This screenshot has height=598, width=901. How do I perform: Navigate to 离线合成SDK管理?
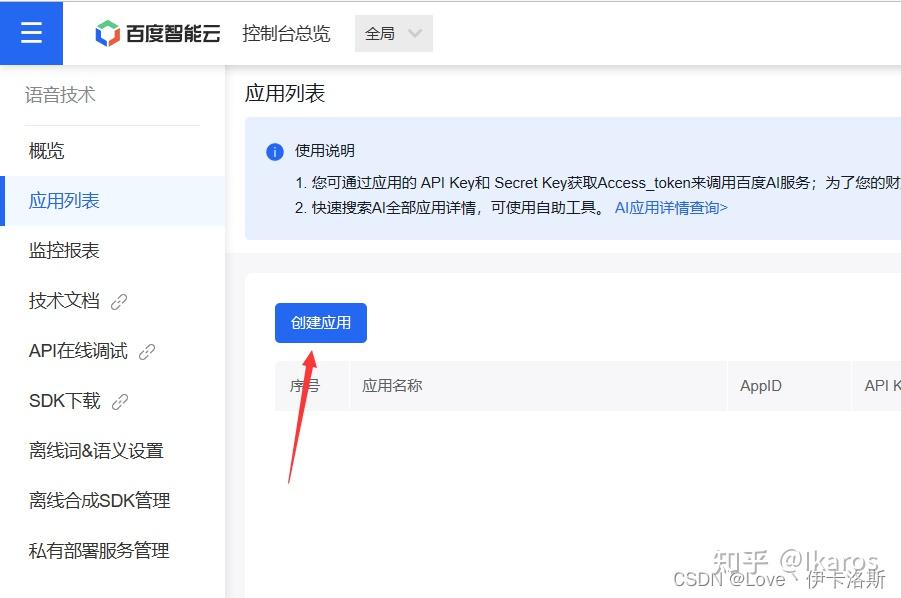[97, 500]
